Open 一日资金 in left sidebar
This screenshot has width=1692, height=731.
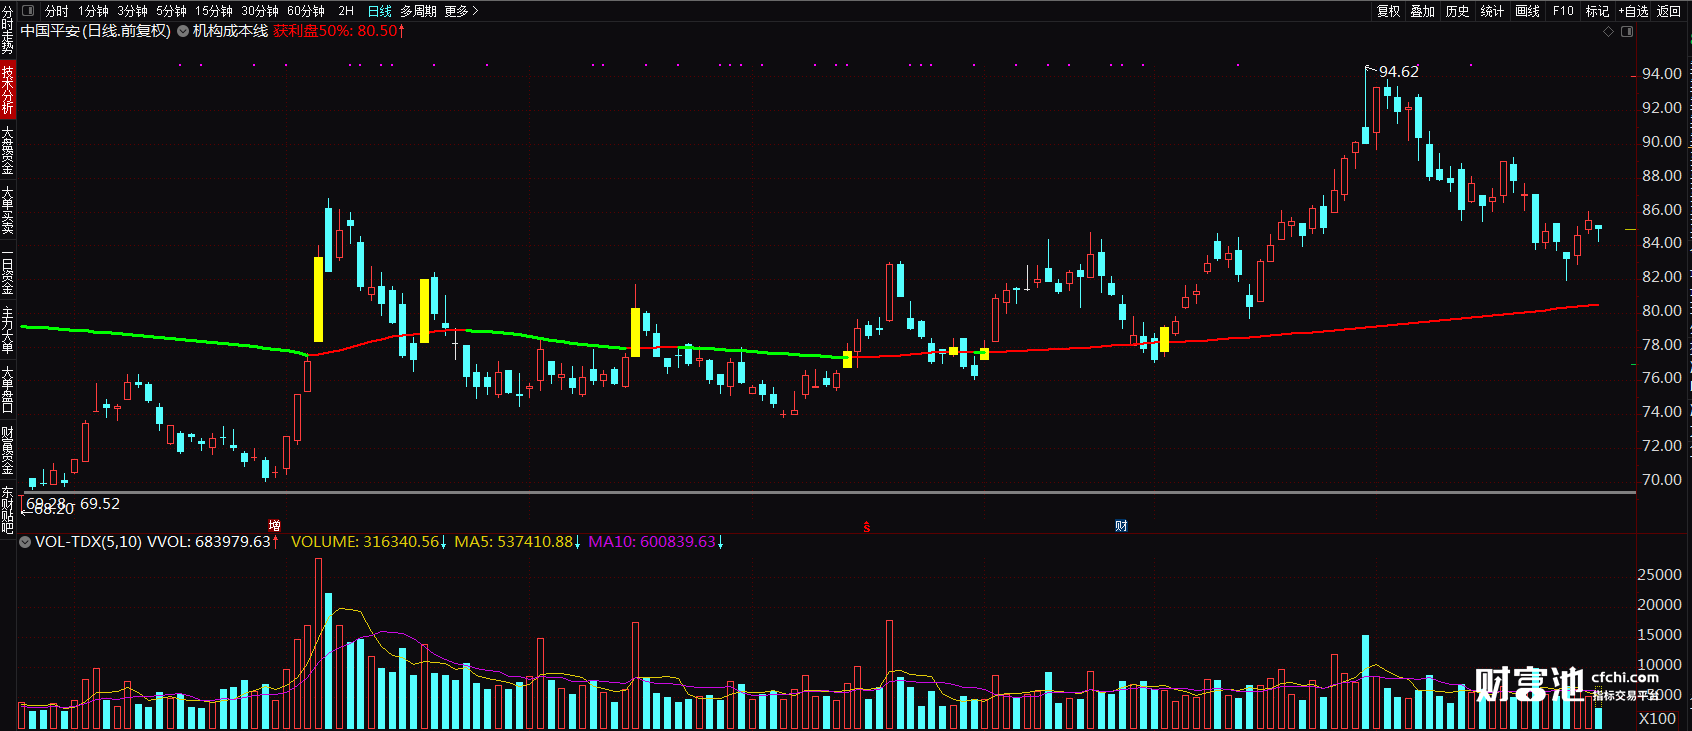(x=8, y=270)
